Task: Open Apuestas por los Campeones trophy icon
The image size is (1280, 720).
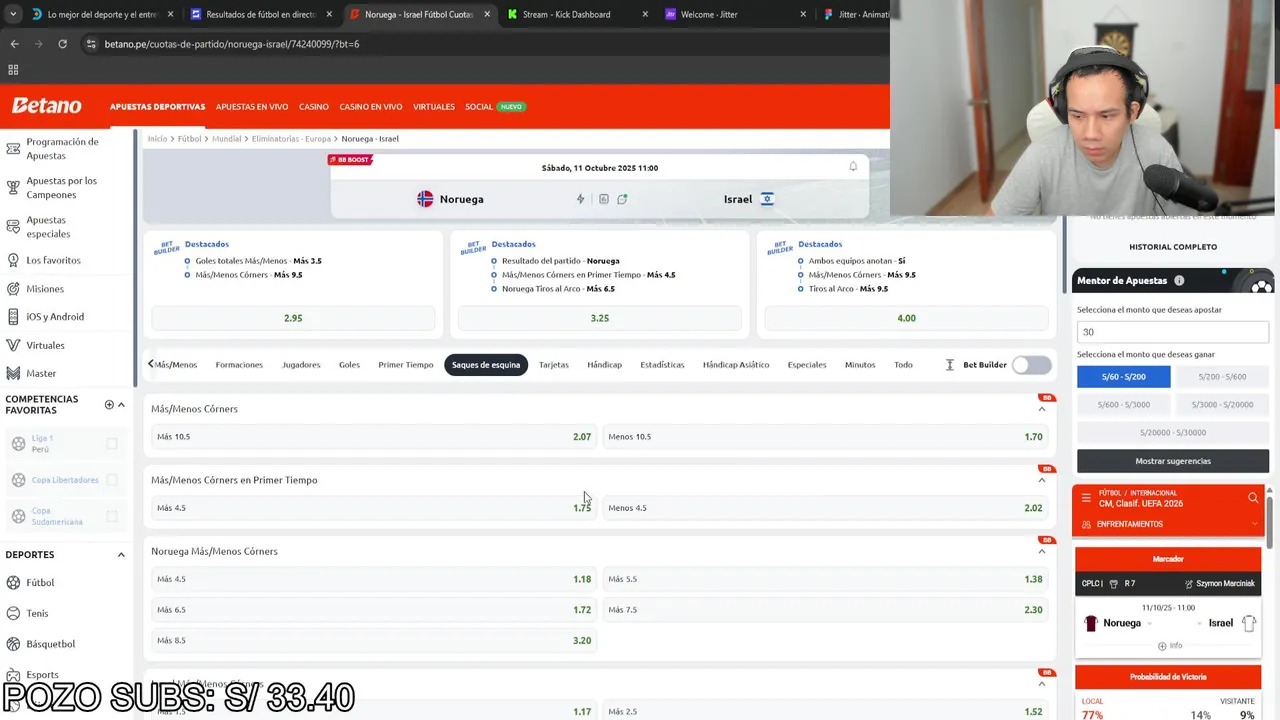Action: [x=13, y=188]
